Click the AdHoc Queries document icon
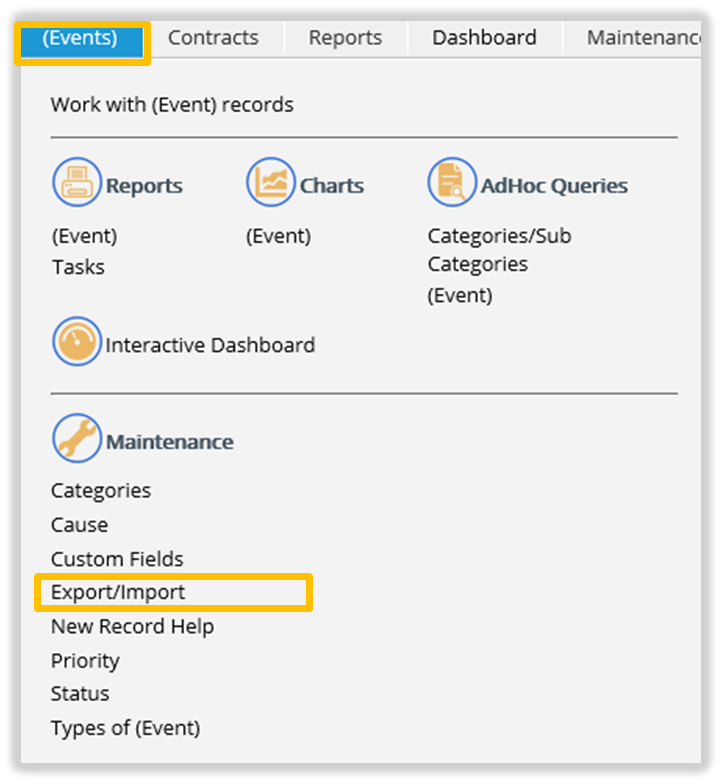Image resolution: width=722 pixels, height=784 pixels. [x=452, y=183]
